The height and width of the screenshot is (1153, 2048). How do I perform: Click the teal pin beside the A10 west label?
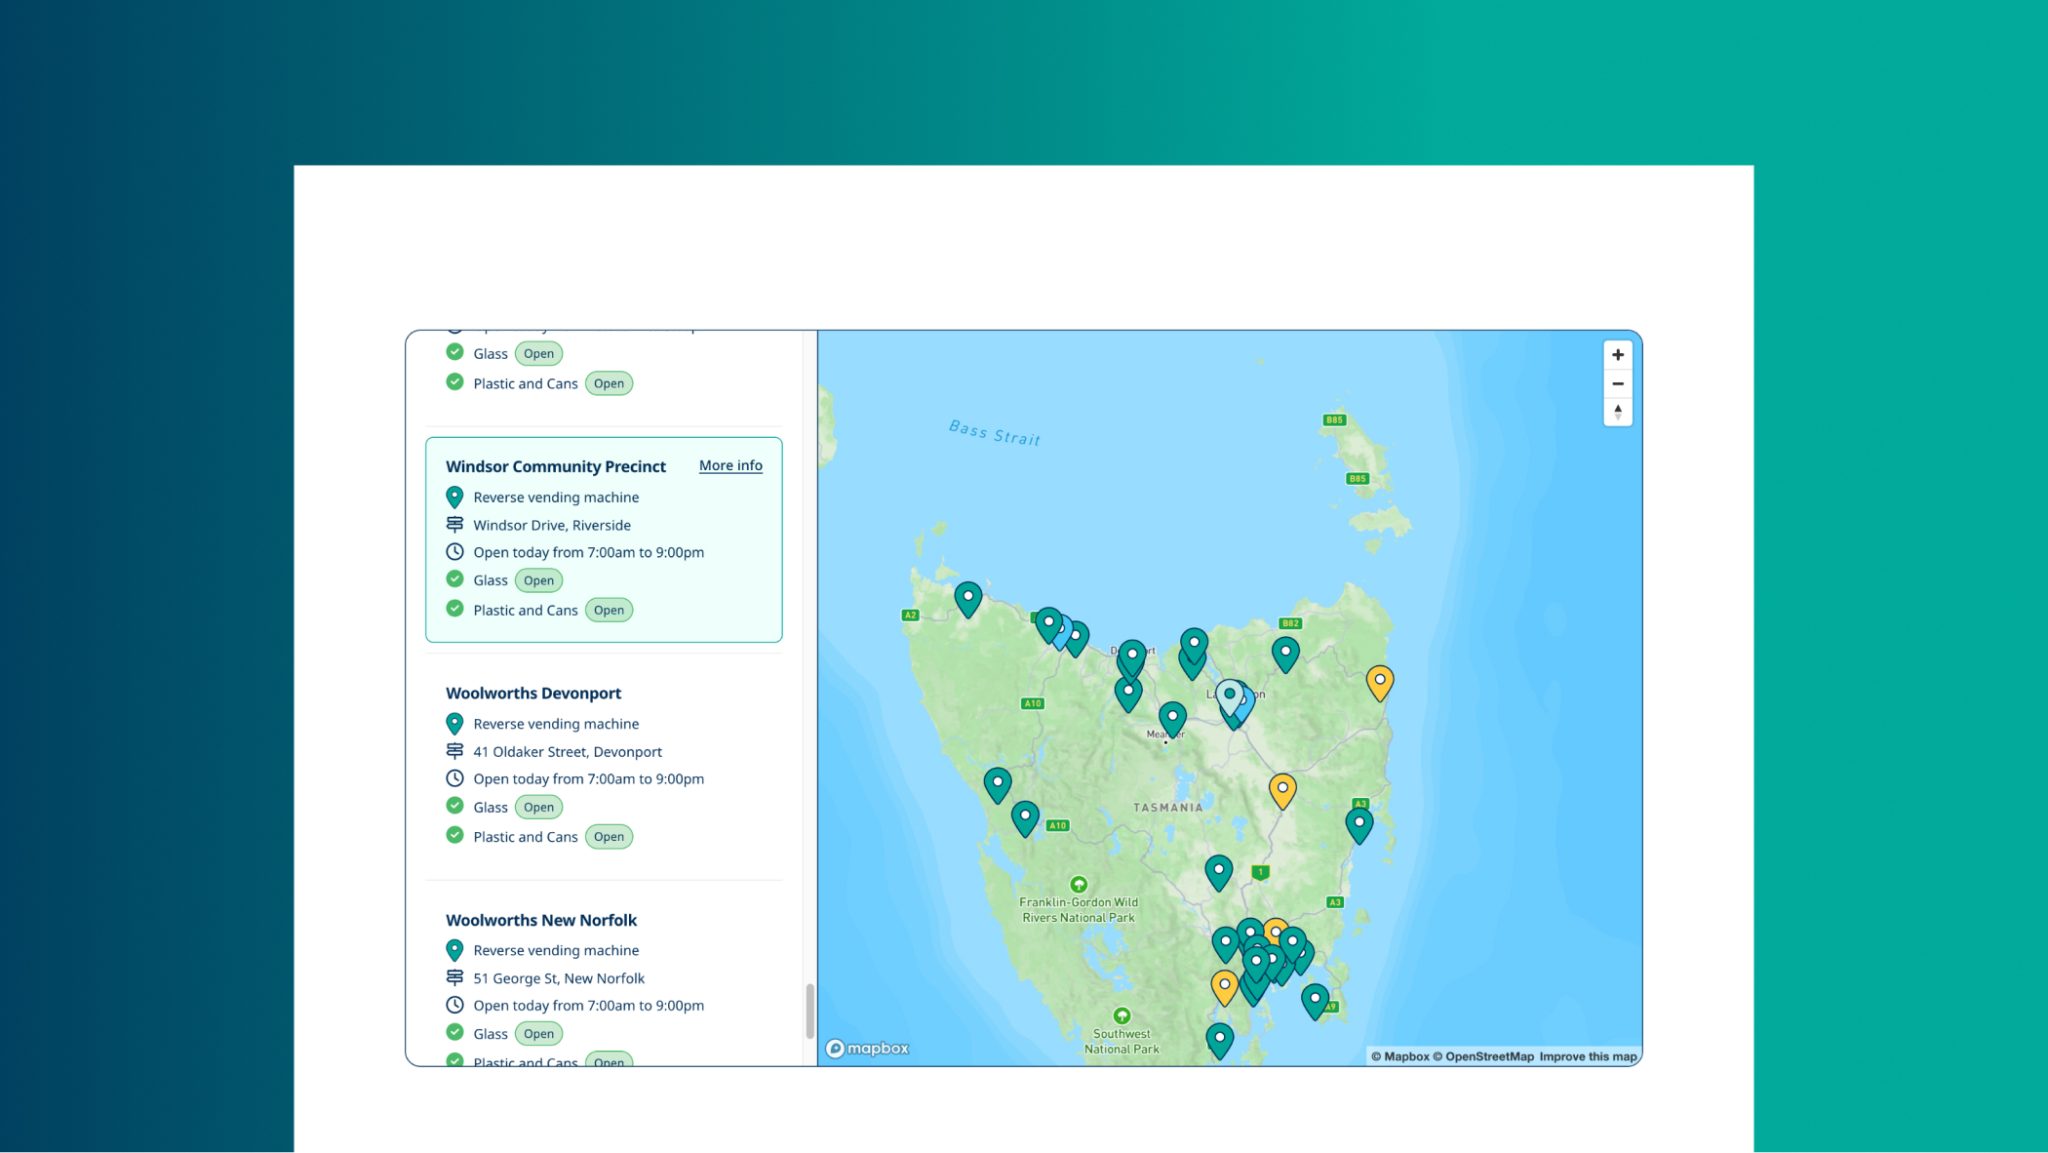click(x=1025, y=818)
